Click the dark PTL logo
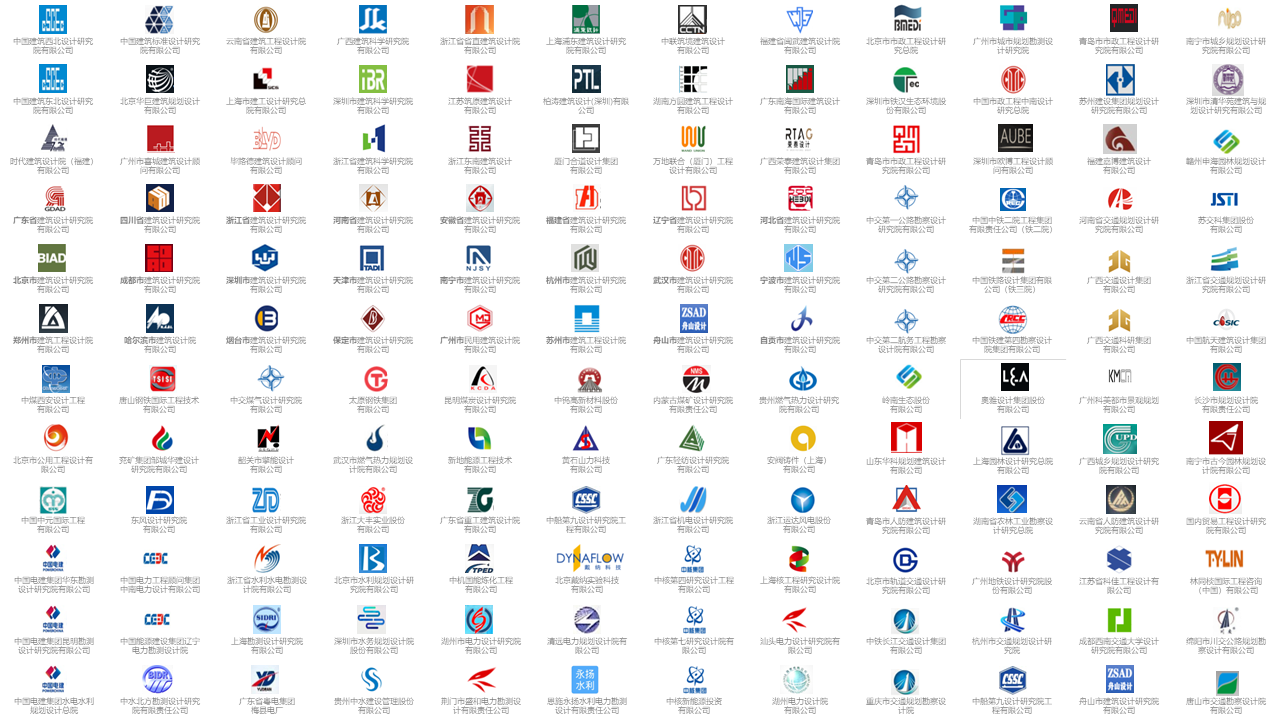 pyautogui.click(x=586, y=79)
